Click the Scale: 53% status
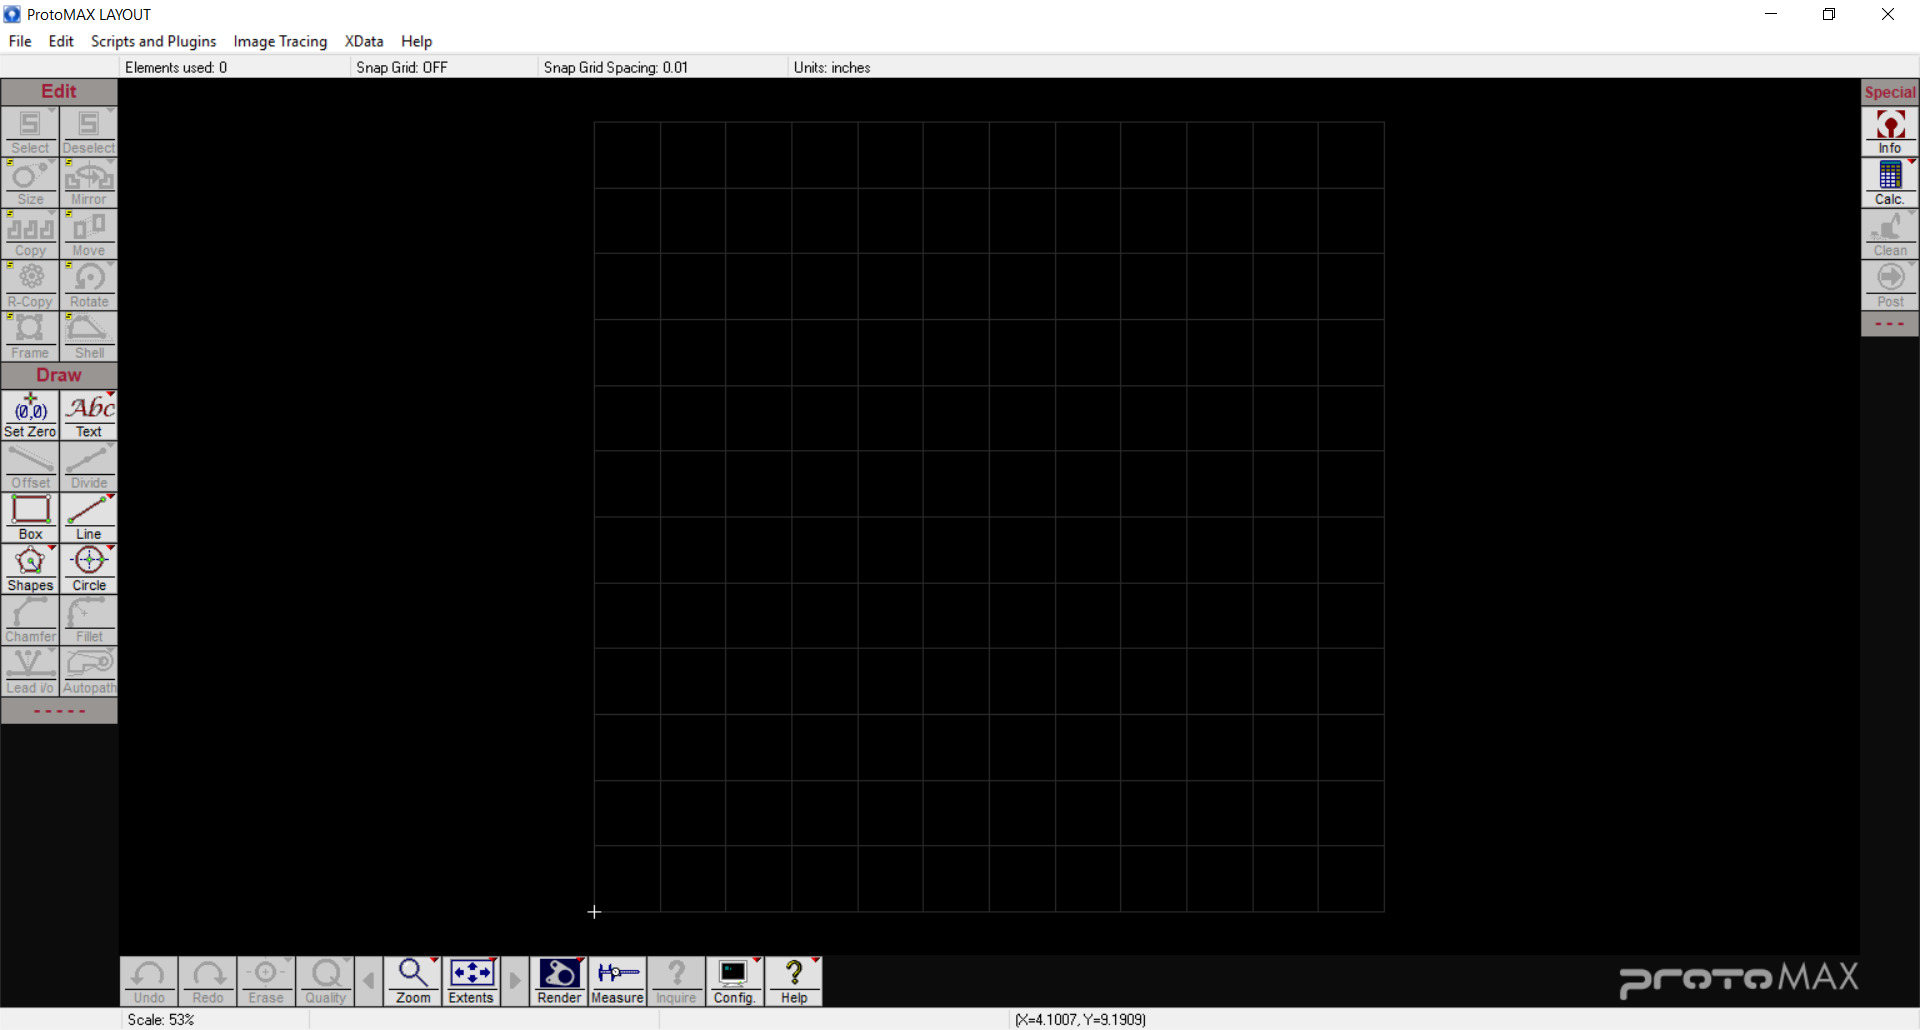The image size is (1920, 1030). (x=161, y=1019)
